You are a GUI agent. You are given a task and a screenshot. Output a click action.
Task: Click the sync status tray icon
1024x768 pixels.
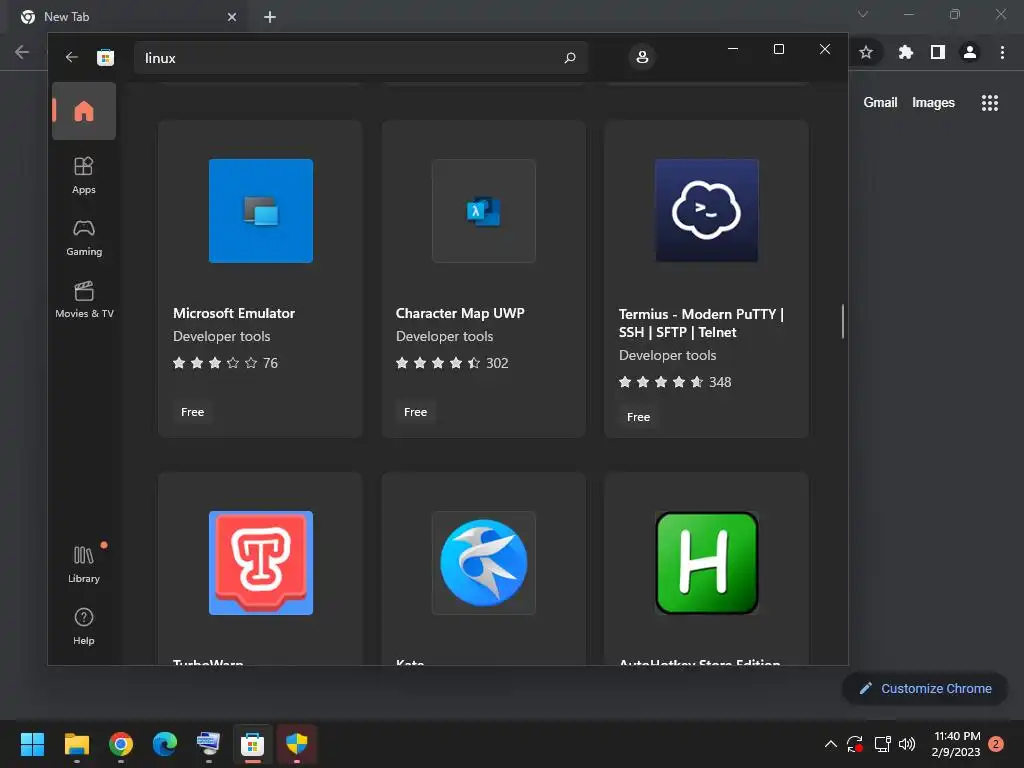coord(855,744)
